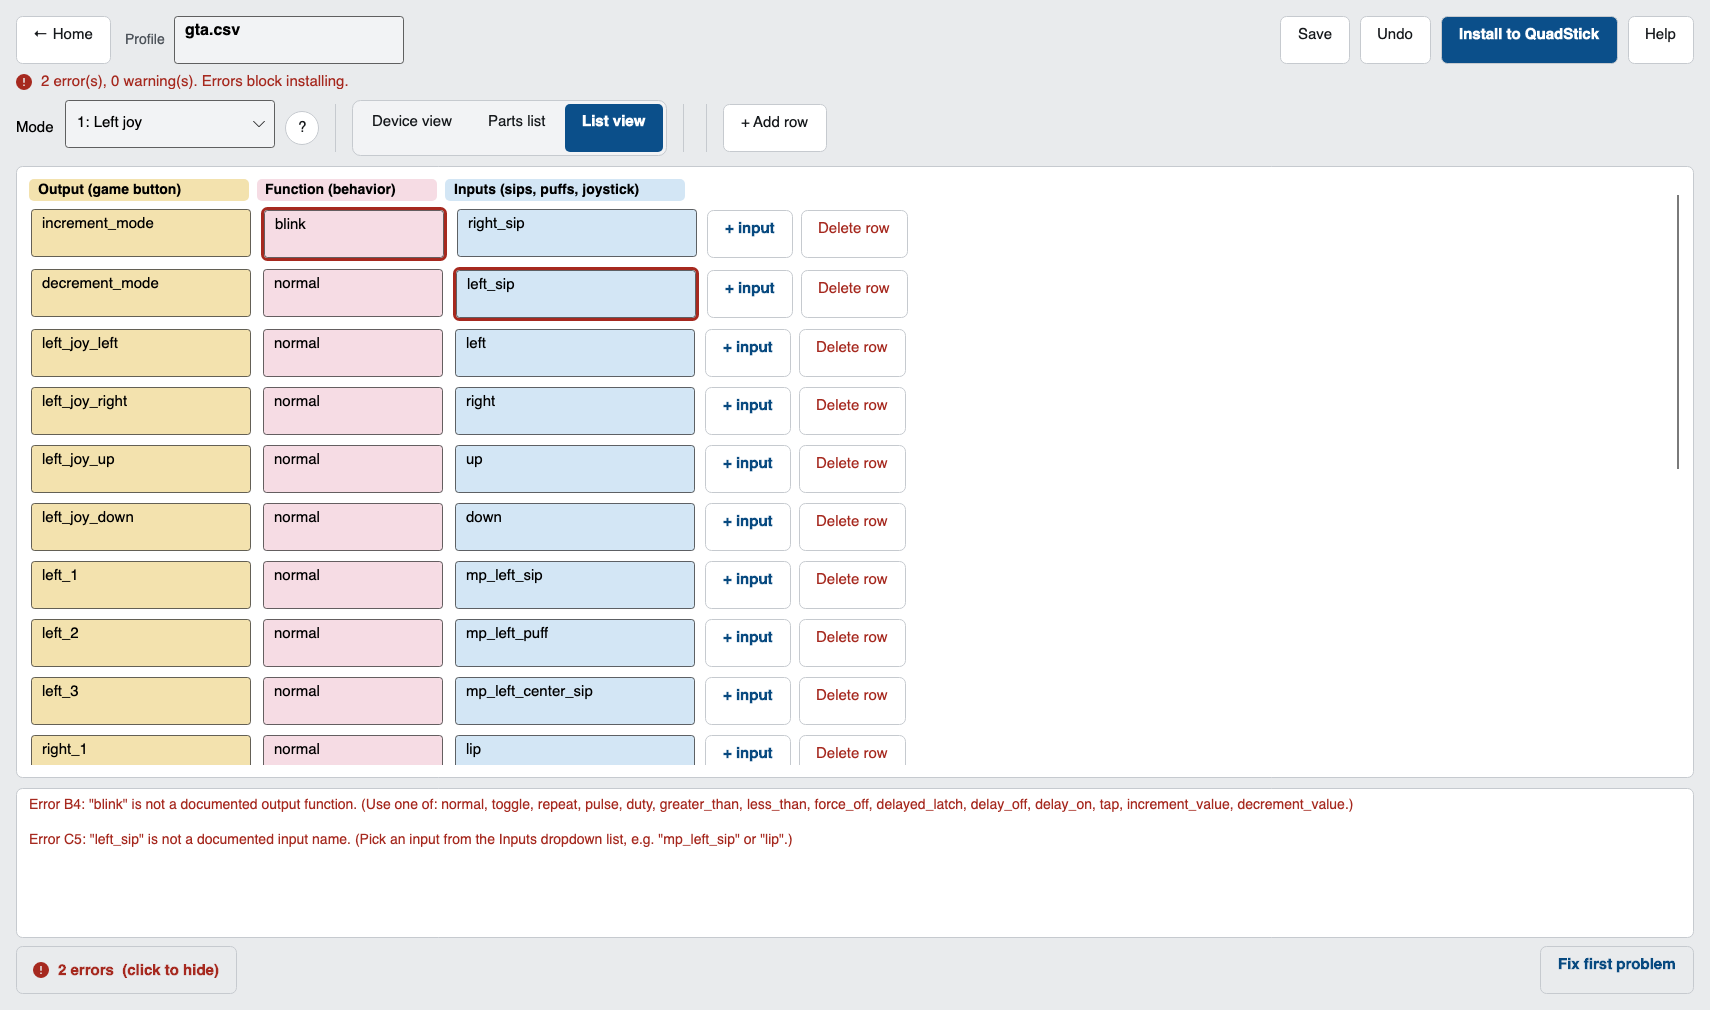The height and width of the screenshot is (1010, 1710).
Task: Click the Inputs (sips, puffs, joystick) header
Action: (x=565, y=190)
